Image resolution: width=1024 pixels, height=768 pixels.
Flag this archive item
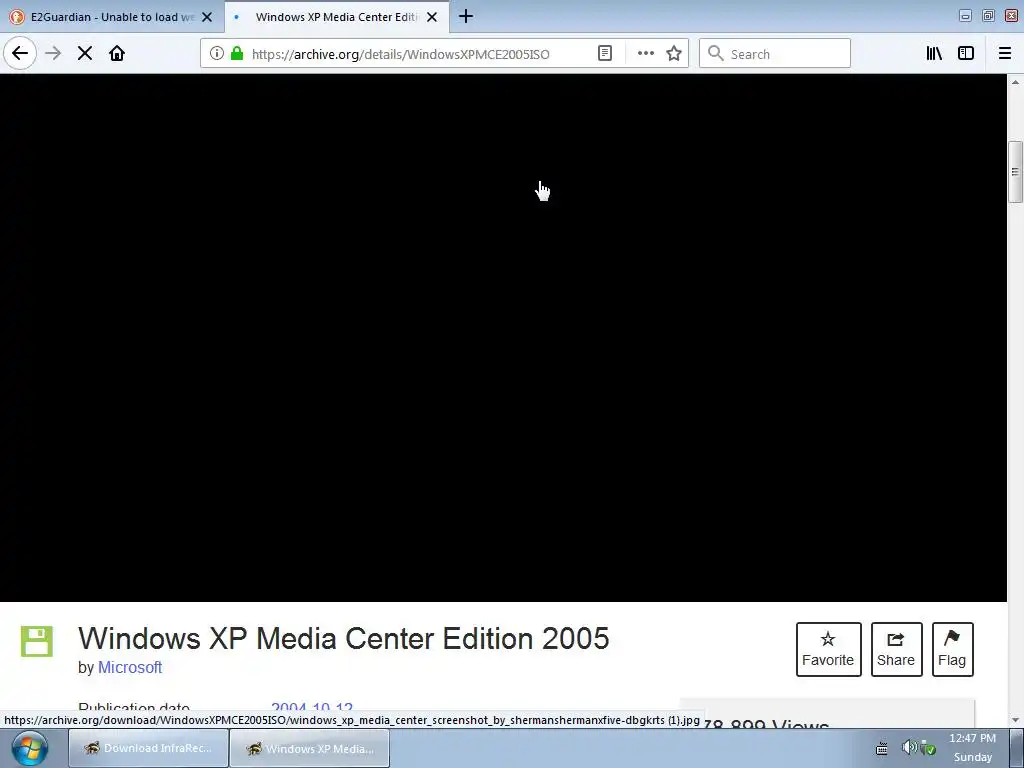tap(952, 649)
